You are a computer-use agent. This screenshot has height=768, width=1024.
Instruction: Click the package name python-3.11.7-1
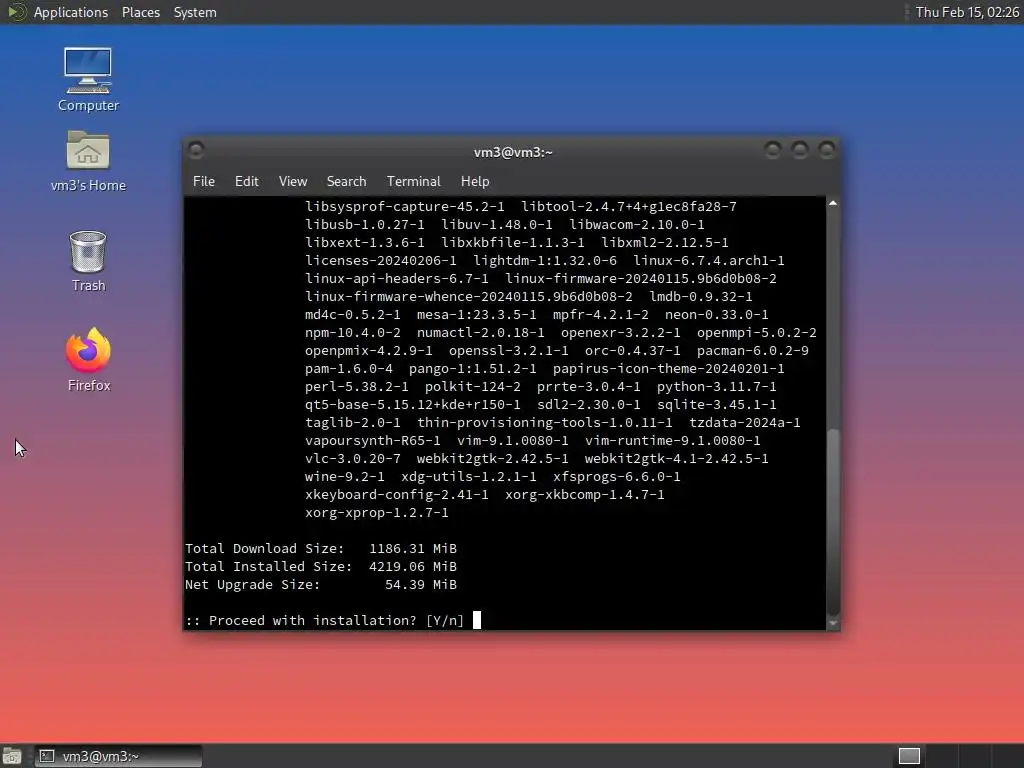point(716,387)
